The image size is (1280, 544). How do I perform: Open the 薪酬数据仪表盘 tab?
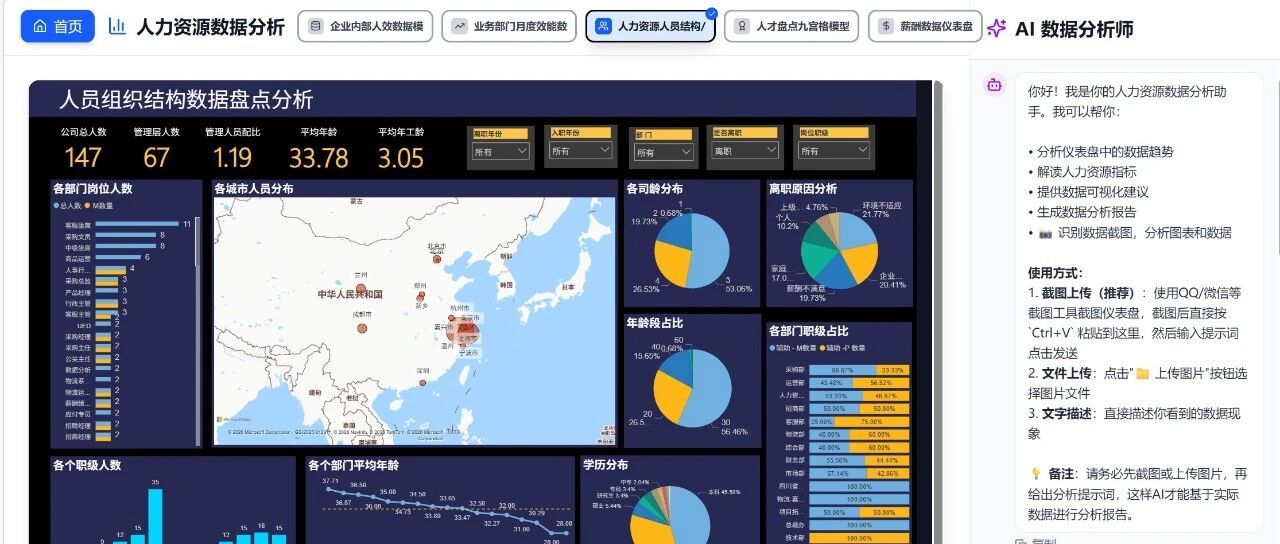click(x=925, y=27)
